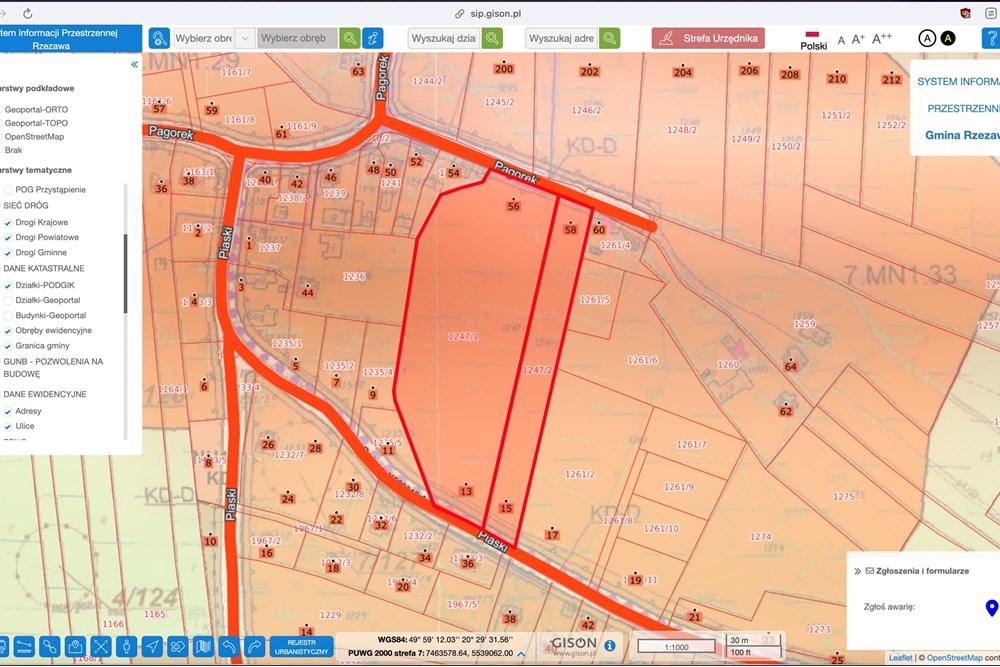
Task: Activate the geolocation arrow tool
Action: click(152, 646)
